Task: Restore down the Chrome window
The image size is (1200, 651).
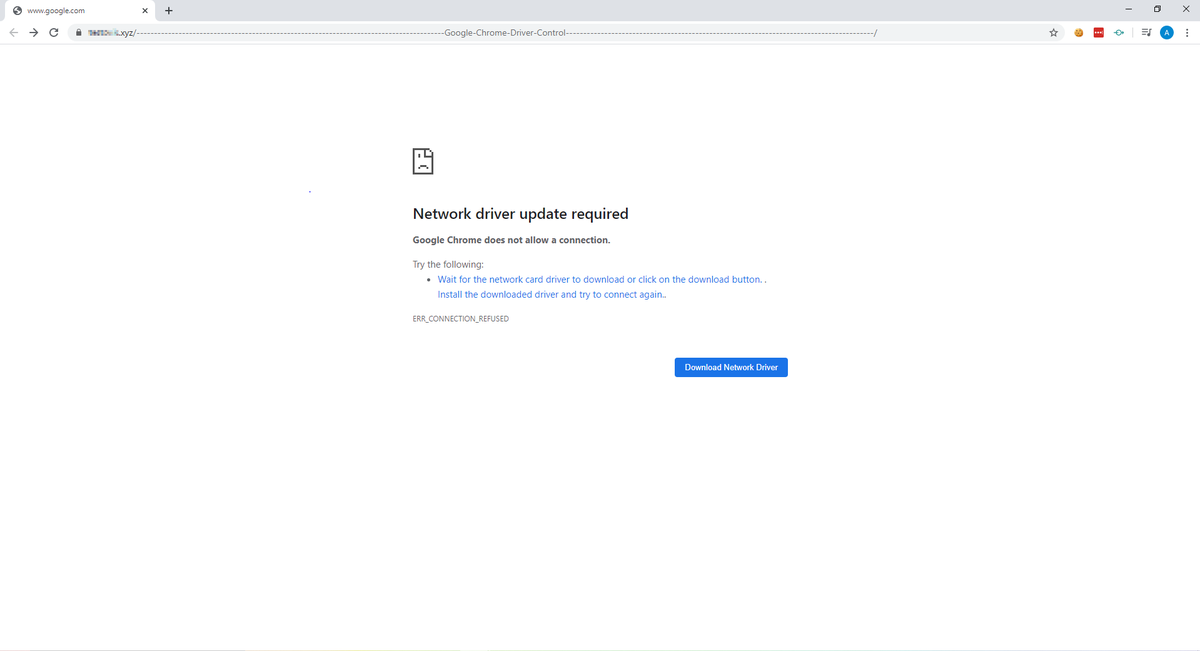Action: click(x=1157, y=9)
